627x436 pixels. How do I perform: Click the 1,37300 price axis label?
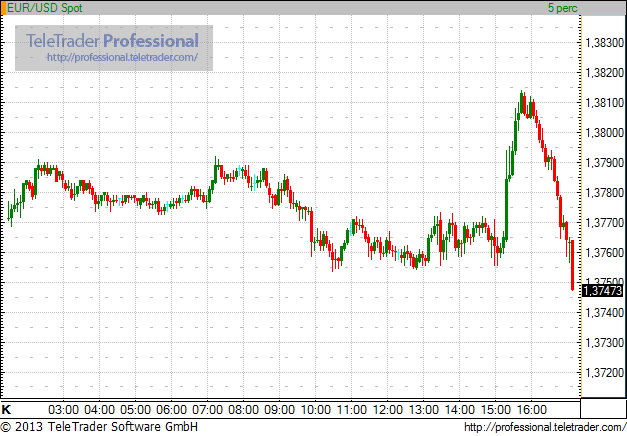[x=604, y=342]
